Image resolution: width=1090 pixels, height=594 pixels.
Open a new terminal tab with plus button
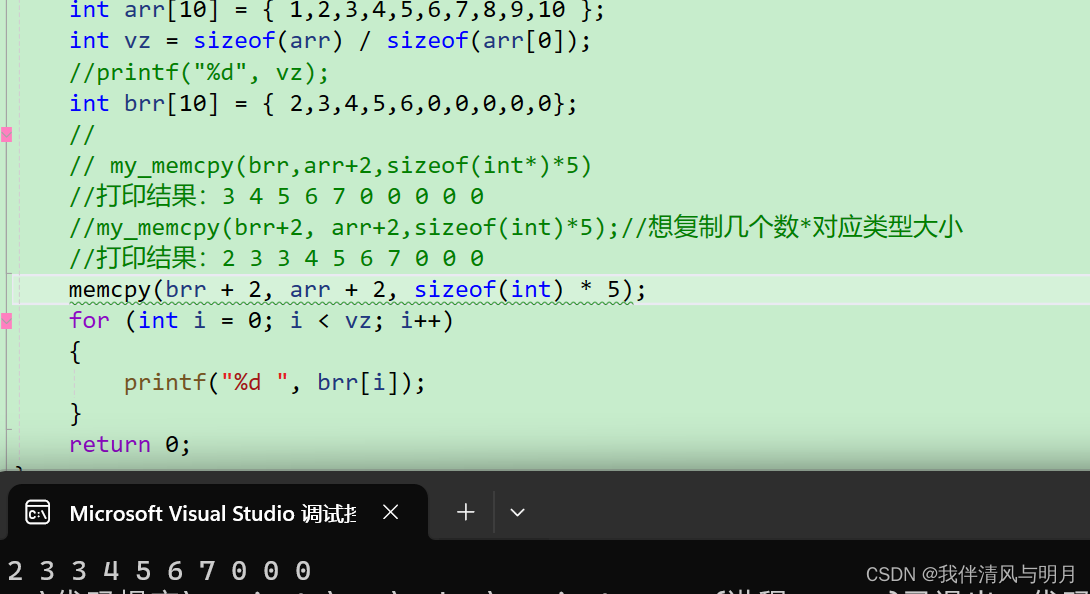465,512
